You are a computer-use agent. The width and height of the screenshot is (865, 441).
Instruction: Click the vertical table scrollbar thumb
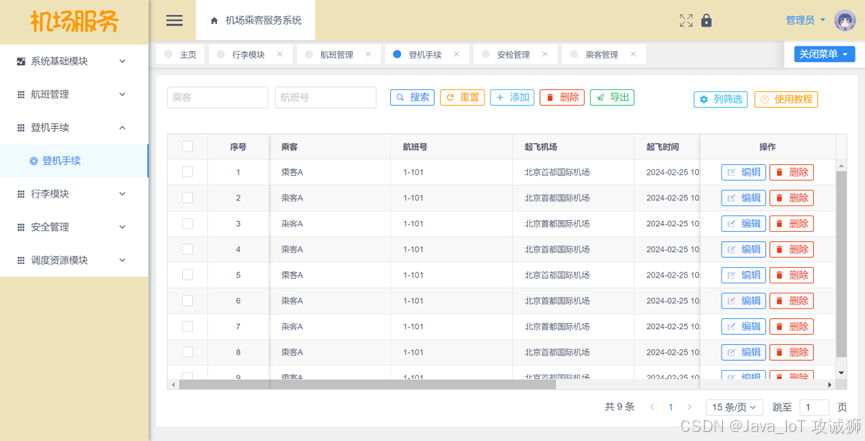coord(841,264)
